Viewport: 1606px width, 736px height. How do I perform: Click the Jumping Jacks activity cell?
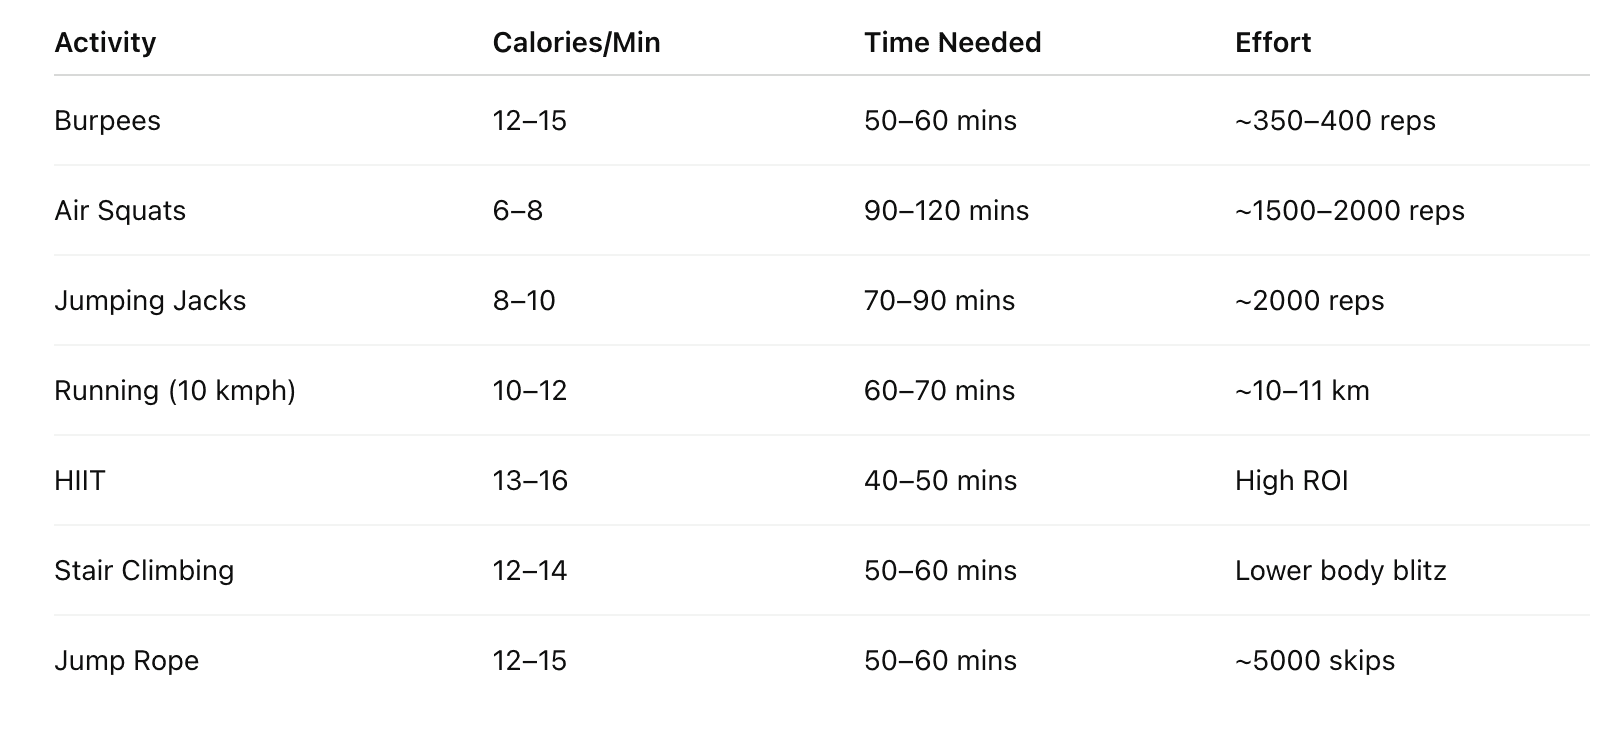tap(150, 301)
